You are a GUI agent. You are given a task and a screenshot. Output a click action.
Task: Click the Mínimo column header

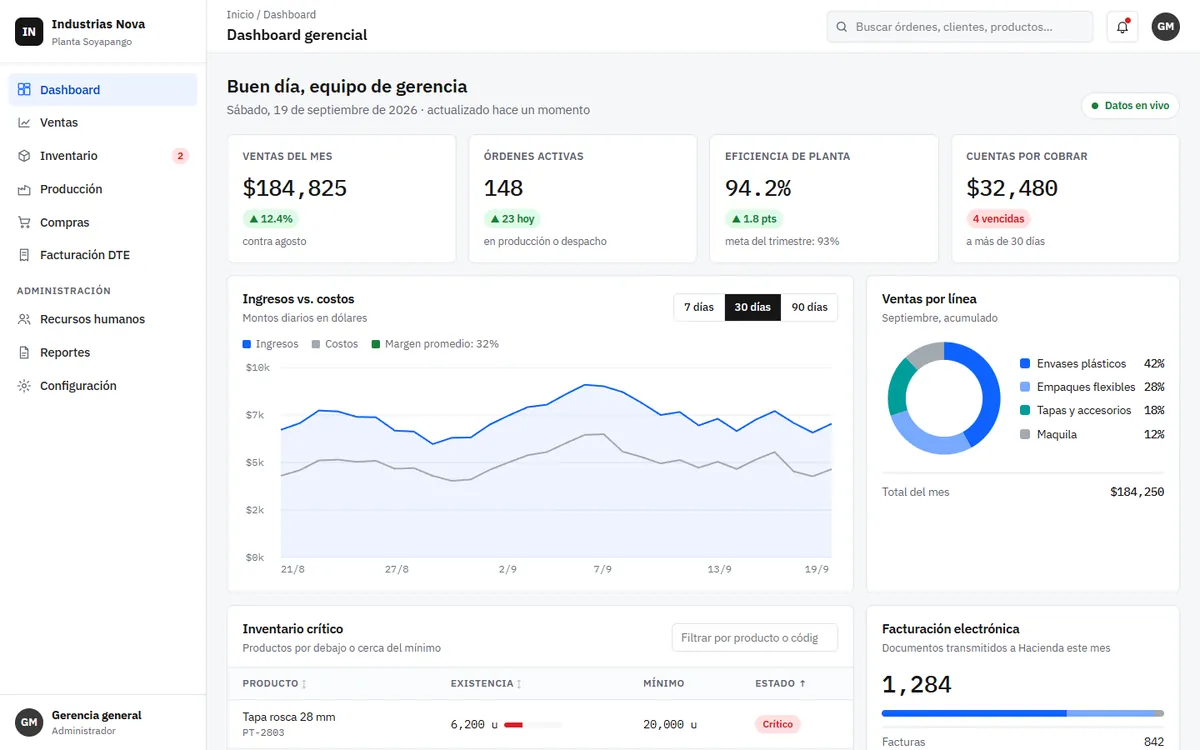pos(664,684)
